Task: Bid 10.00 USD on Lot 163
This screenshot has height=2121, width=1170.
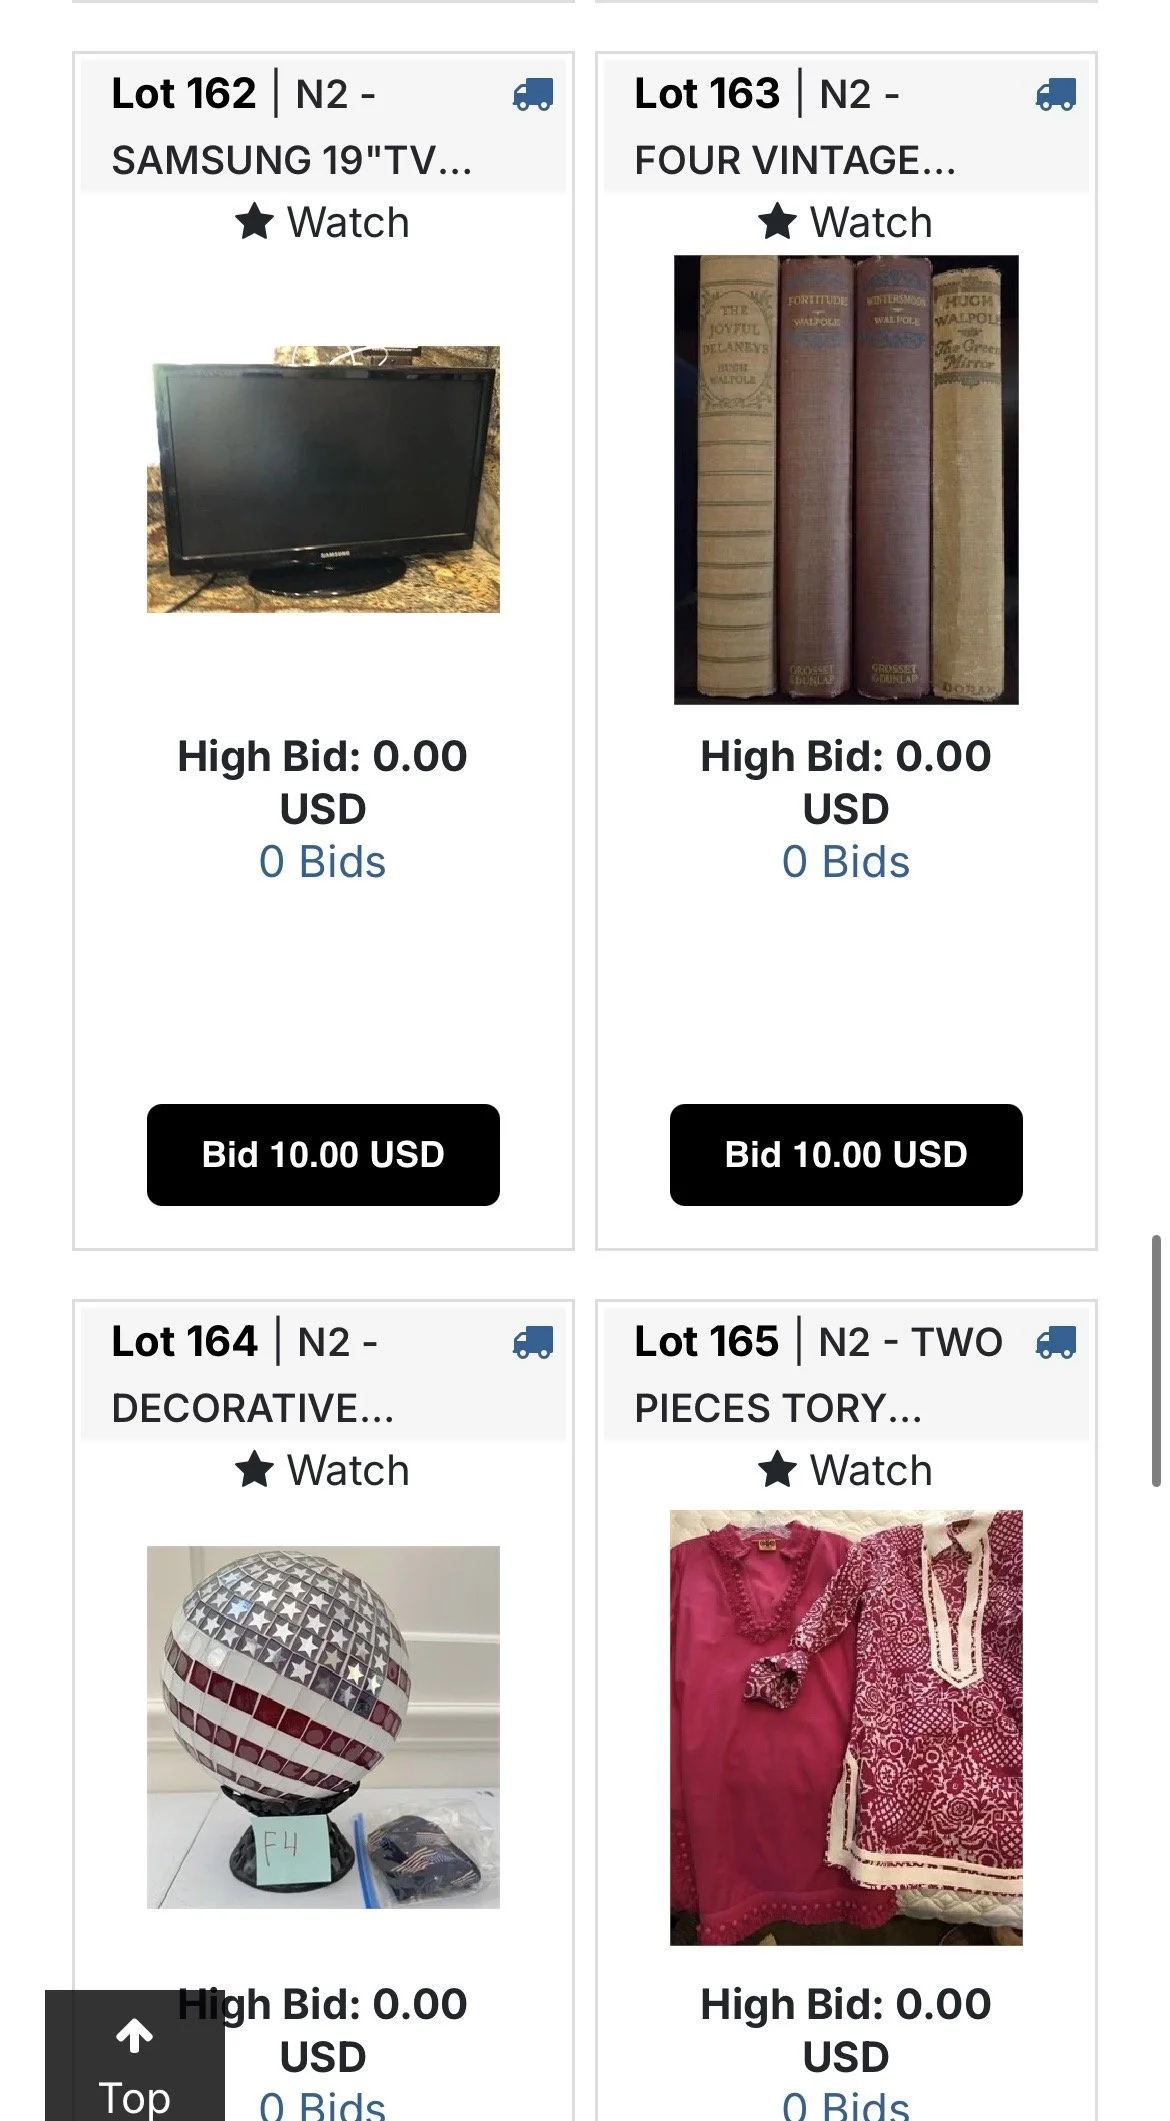Action: [x=846, y=1155]
